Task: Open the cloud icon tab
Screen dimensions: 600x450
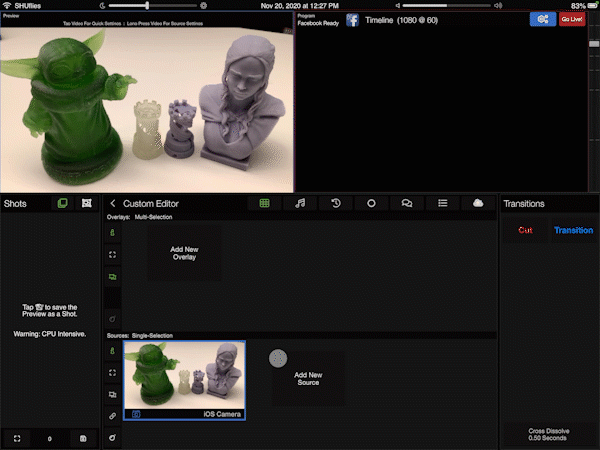Action: (478, 203)
